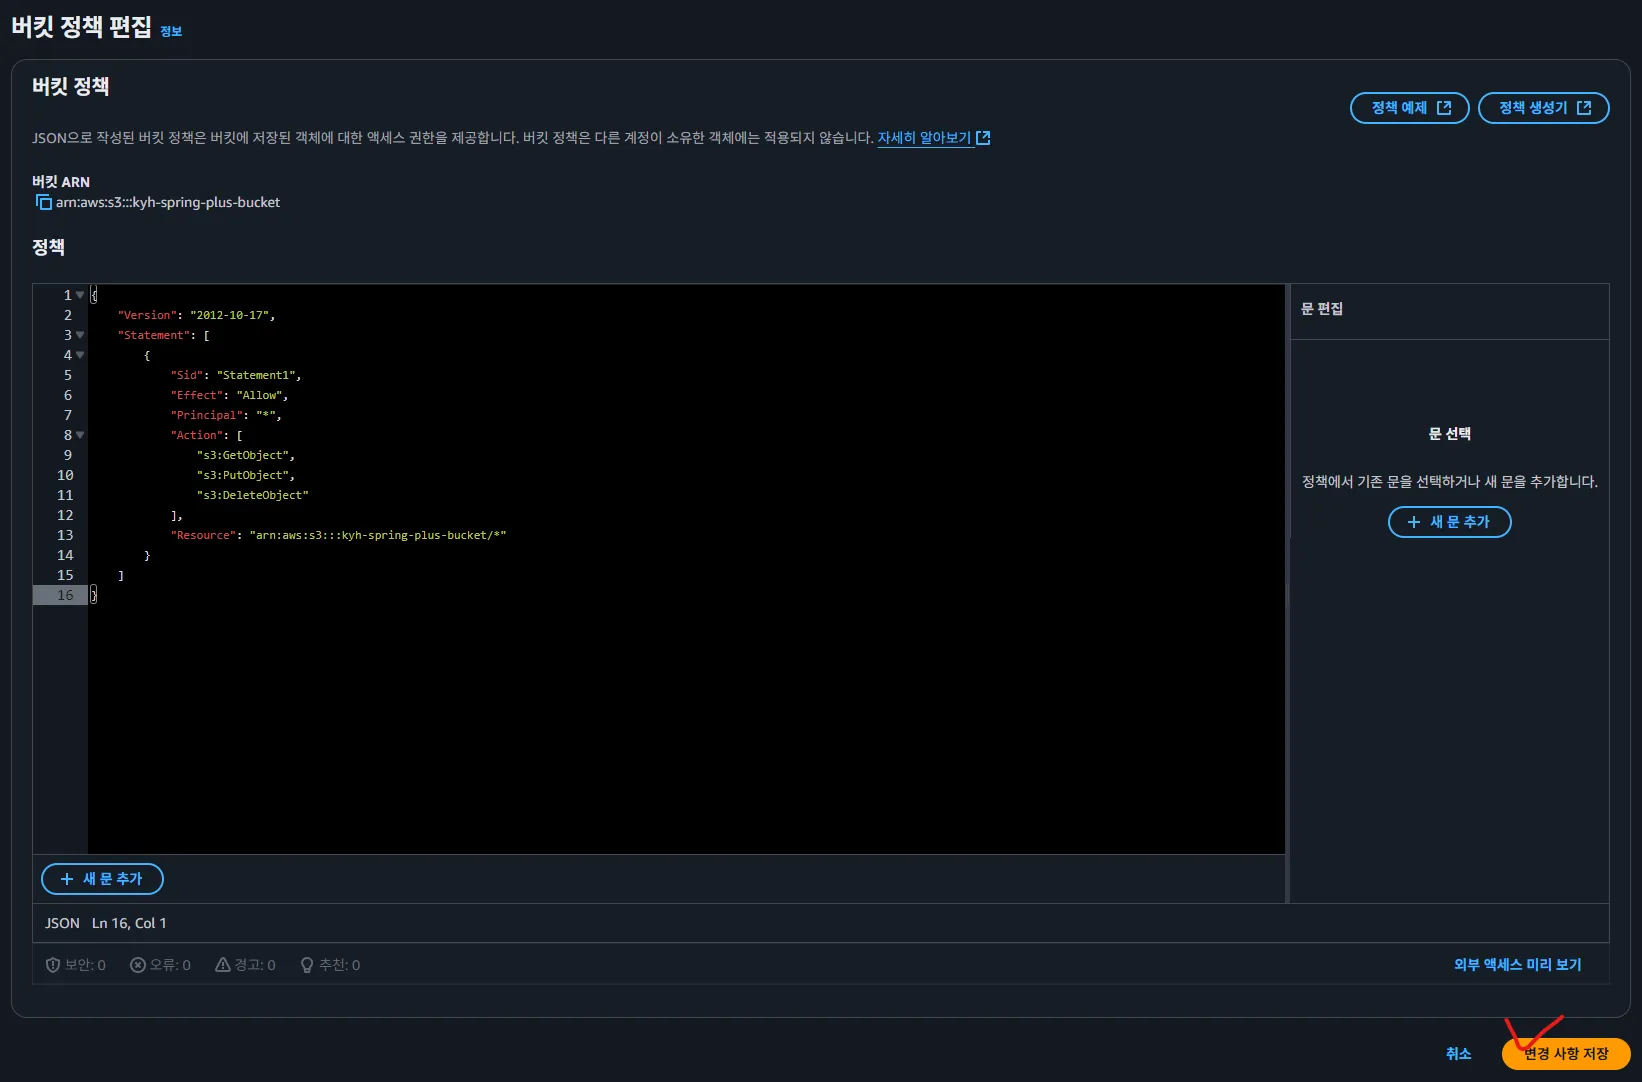Open 정책 생성기 policy generator
This screenshot has width=1642, height=1082.
[x=1543, y=108]
